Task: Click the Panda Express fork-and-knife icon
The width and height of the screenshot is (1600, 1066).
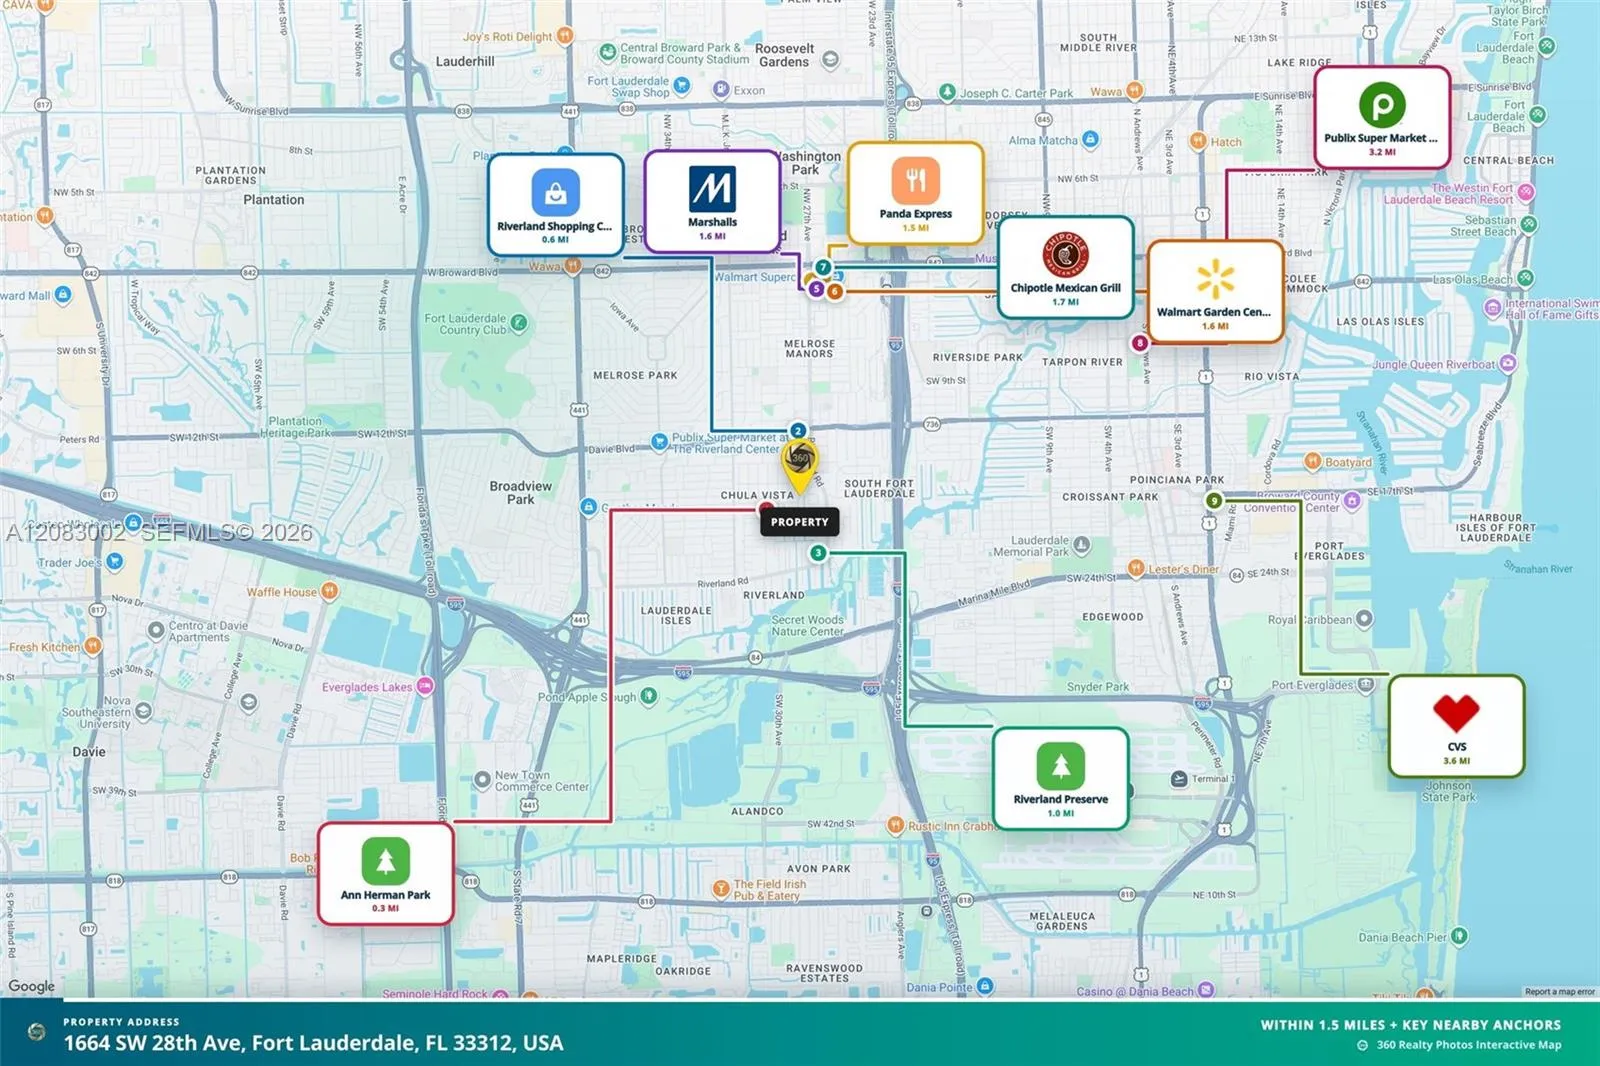Action: [x=915, y=180]
